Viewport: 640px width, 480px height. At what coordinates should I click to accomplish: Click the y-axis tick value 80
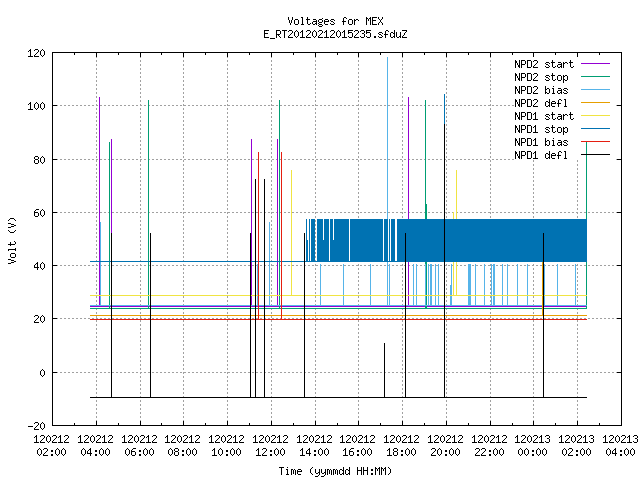click(39, 160)
